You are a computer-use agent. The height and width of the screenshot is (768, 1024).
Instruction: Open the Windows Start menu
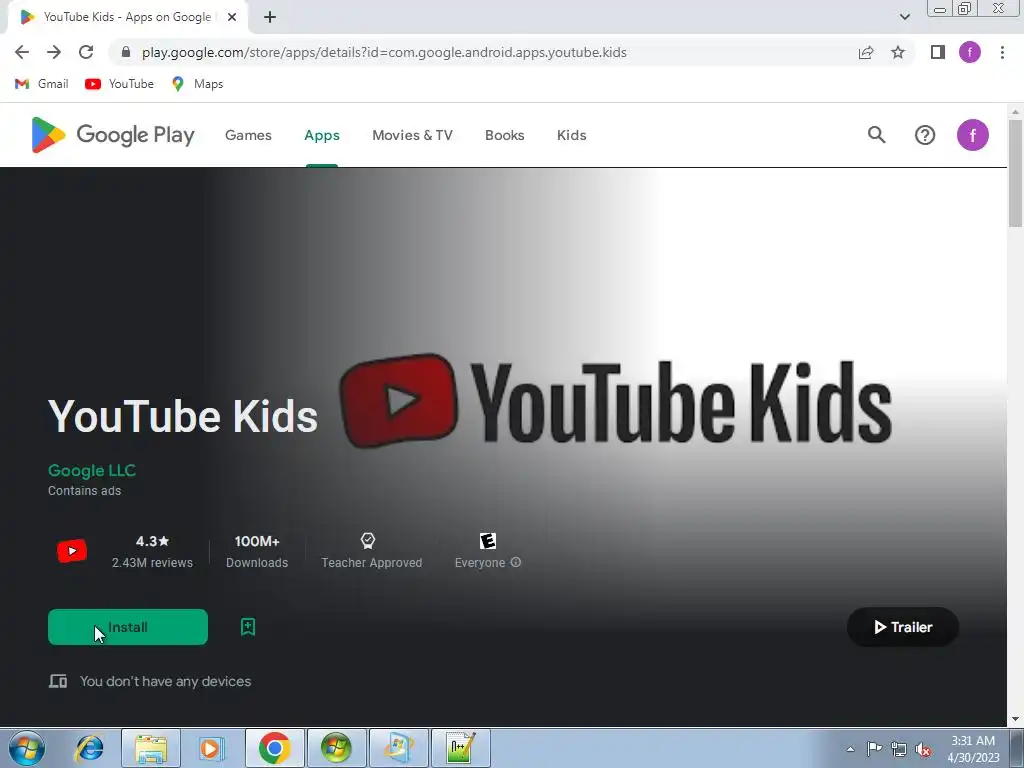point(27,748)
